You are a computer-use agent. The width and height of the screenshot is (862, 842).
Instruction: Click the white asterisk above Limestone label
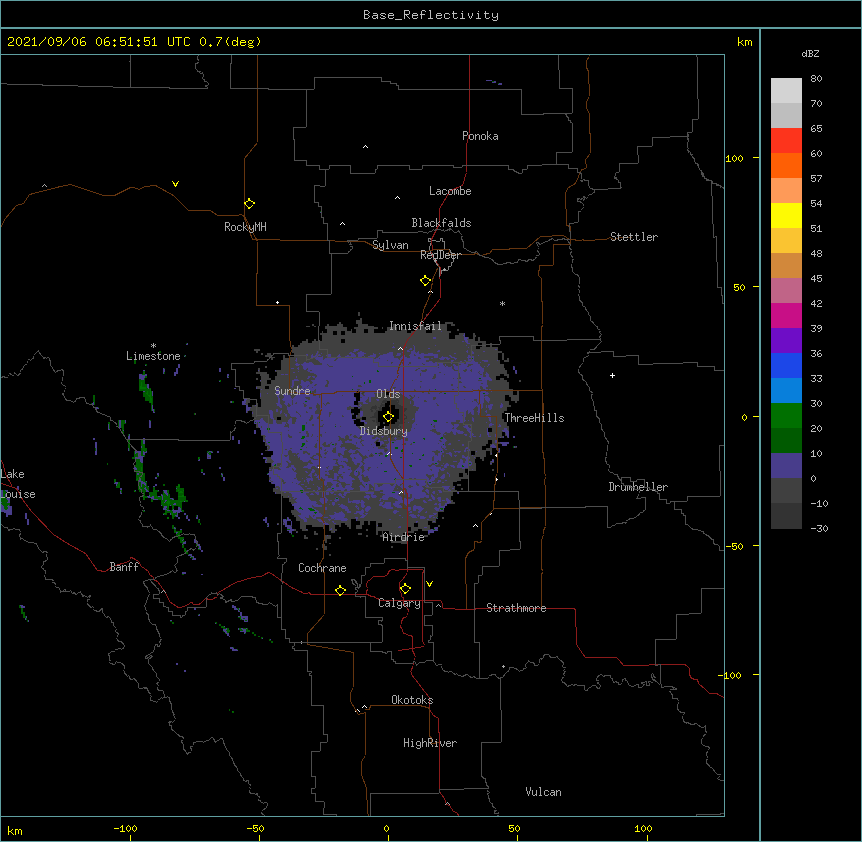153,346
